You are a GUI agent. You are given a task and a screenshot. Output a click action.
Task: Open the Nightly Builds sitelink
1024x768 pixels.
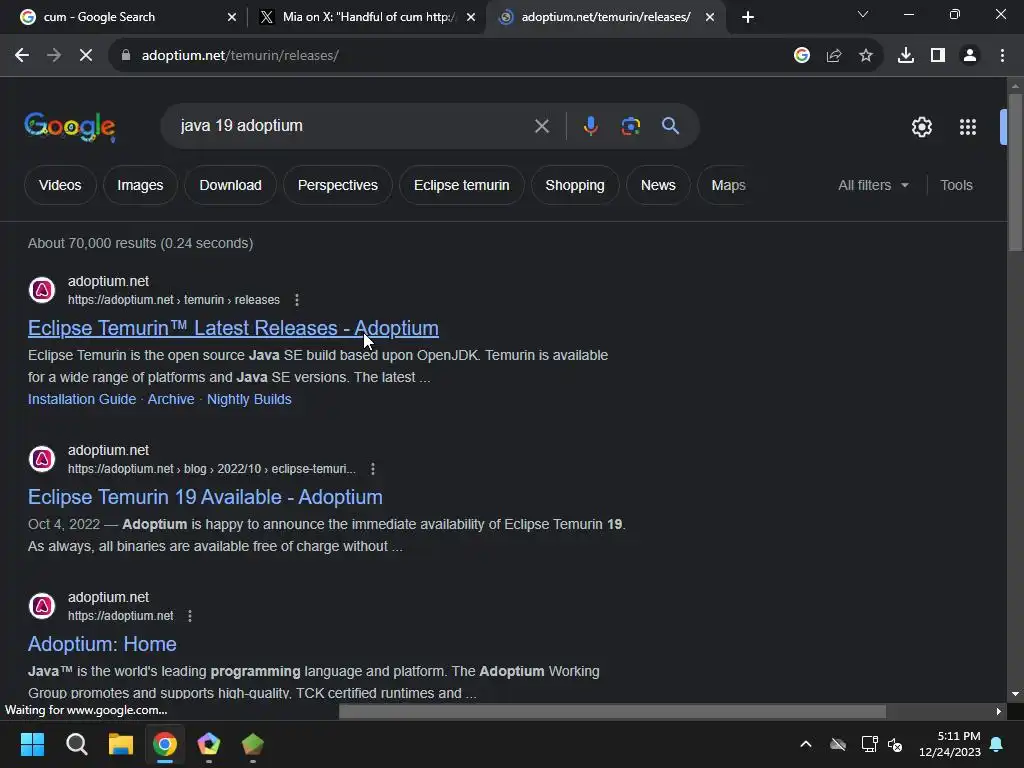[249, 399]
